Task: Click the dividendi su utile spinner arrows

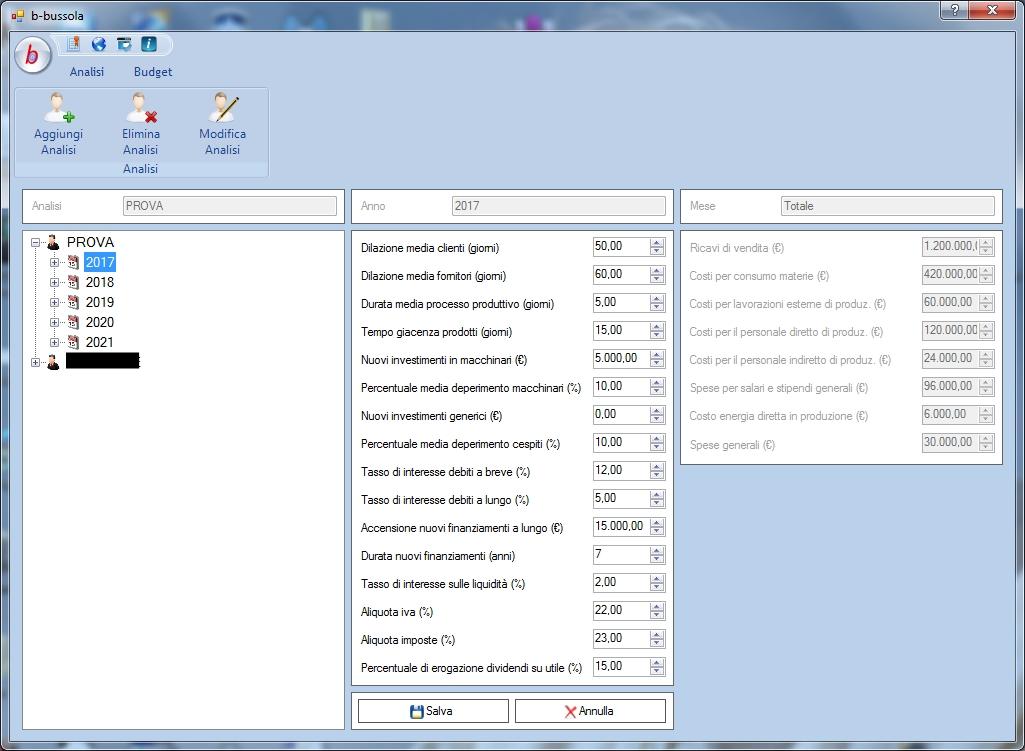Action: click(x=657, y=666)
